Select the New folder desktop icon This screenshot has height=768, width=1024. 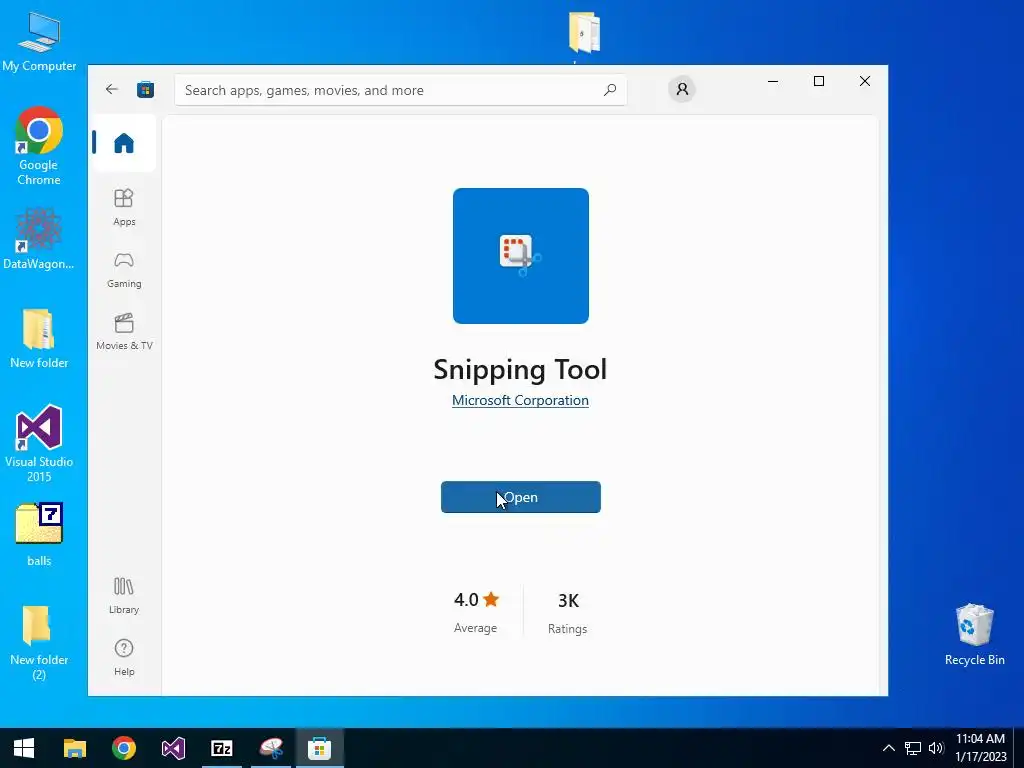(x=39, y=338)
